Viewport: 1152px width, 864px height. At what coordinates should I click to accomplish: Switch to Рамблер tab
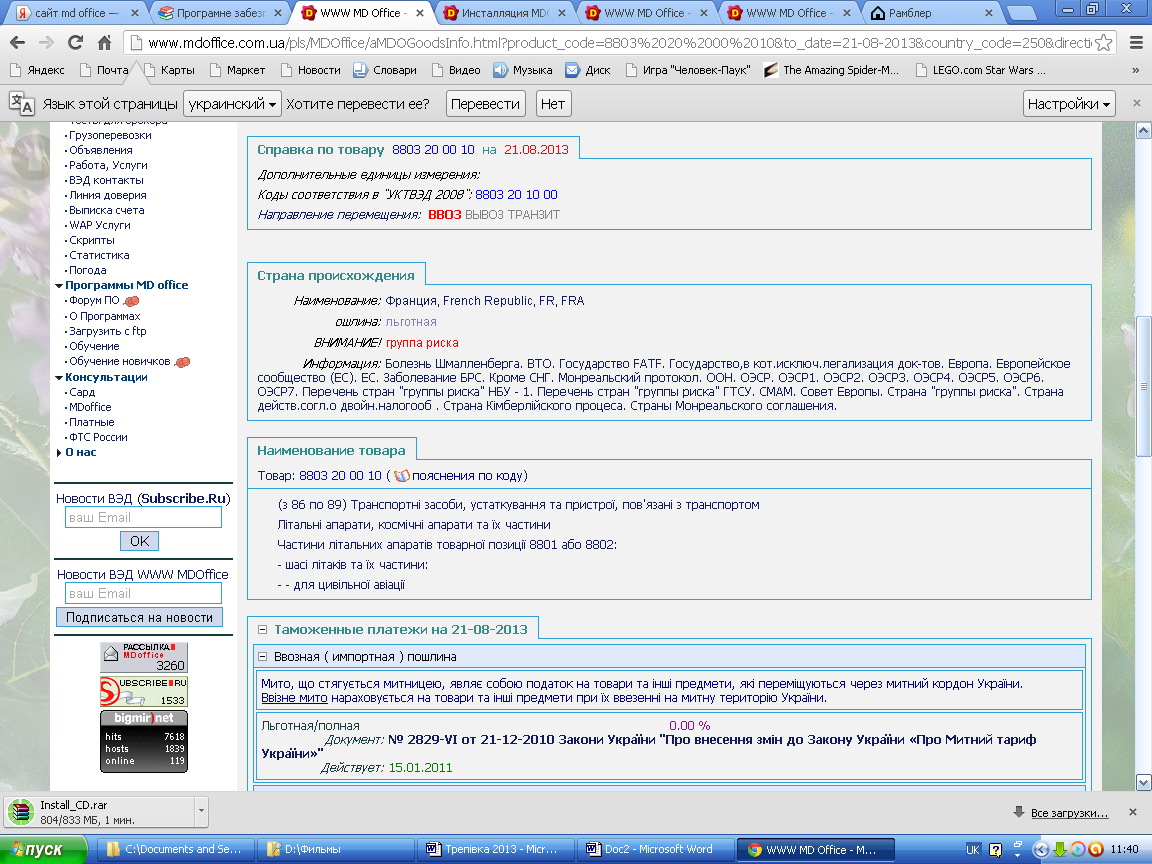(x=931, y=13)
